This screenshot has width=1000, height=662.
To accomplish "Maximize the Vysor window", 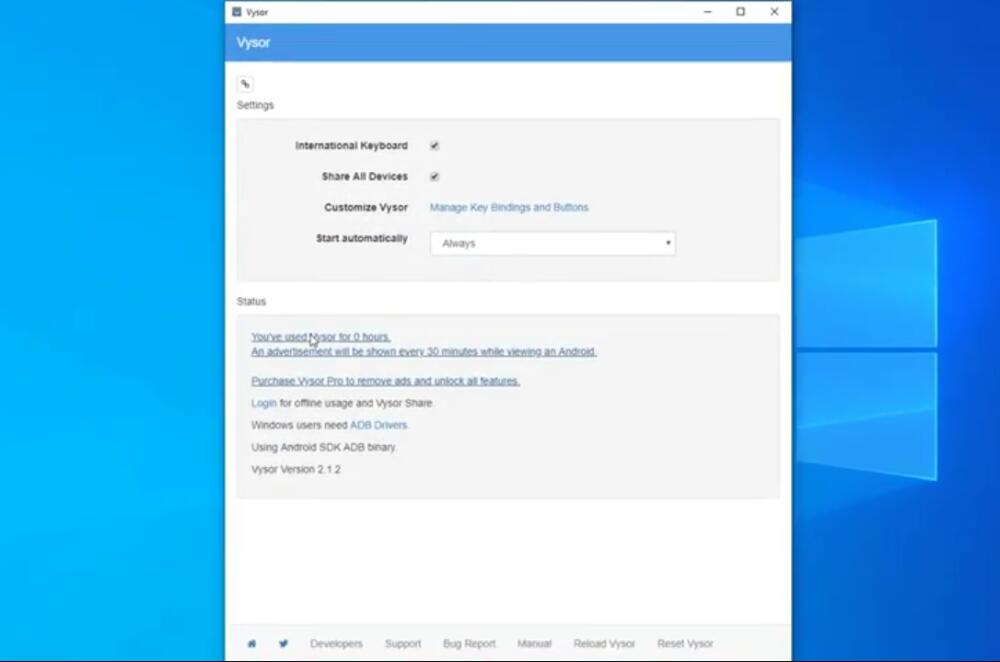I will point(740,11).
